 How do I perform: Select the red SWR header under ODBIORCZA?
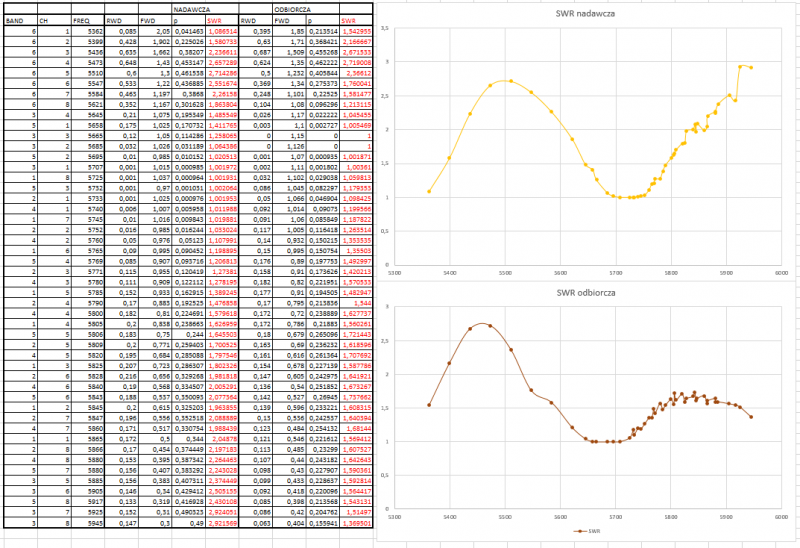pos(349,19)
